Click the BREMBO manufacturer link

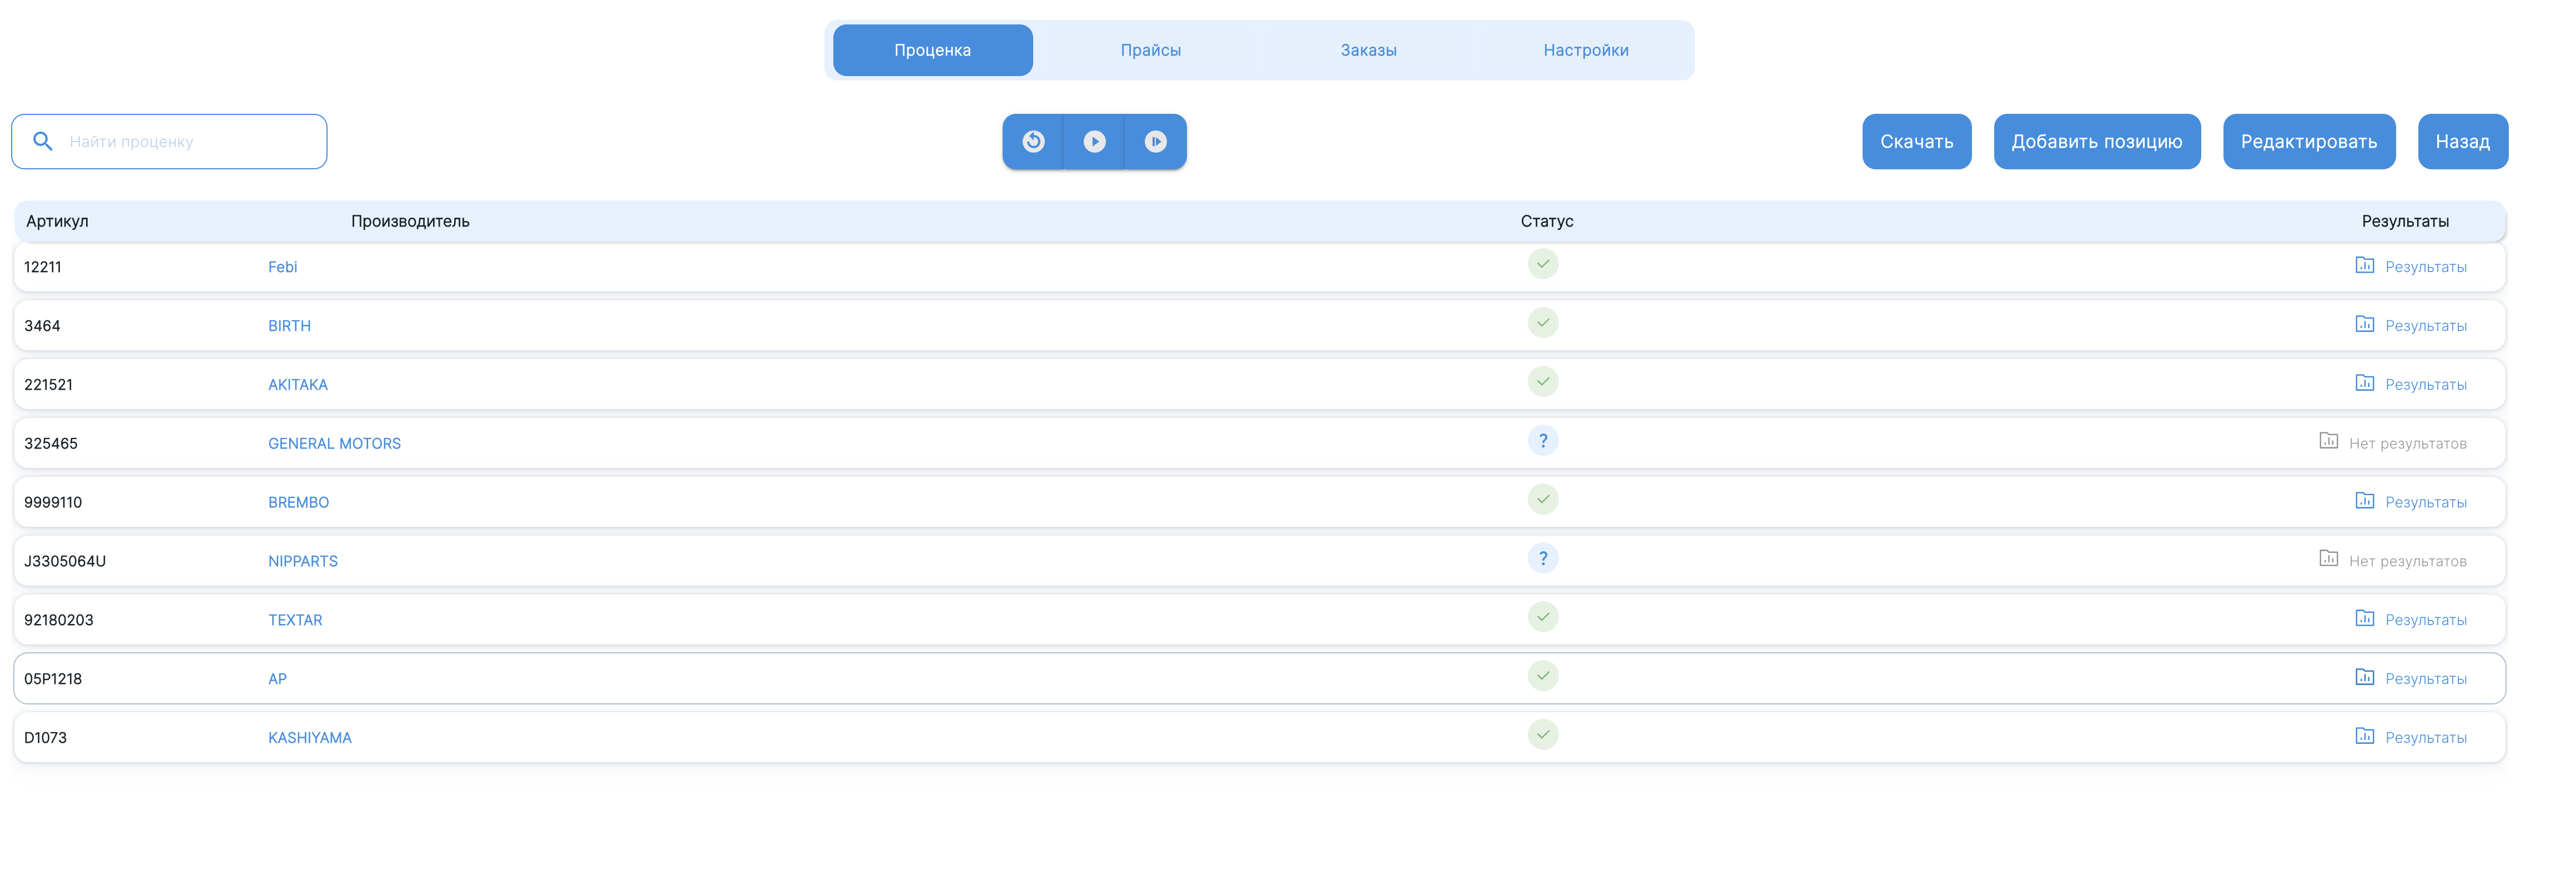[x=298, y=502]
